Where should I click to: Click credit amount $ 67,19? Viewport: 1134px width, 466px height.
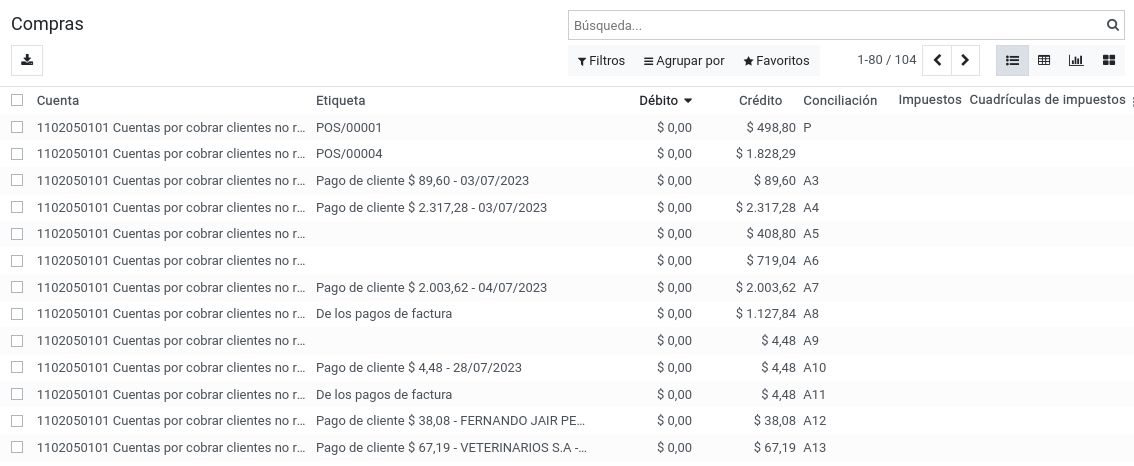click(775, 447)
